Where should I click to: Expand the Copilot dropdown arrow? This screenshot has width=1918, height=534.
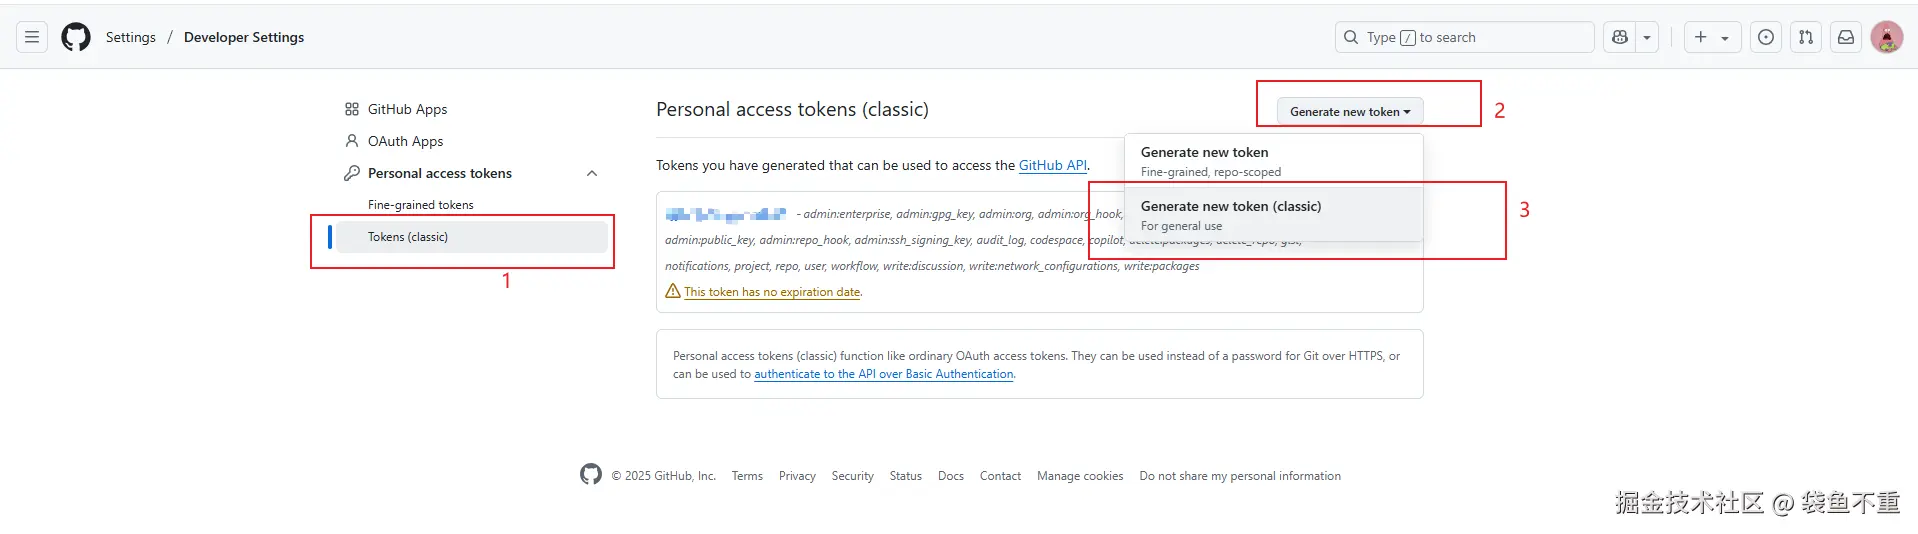1647,37
